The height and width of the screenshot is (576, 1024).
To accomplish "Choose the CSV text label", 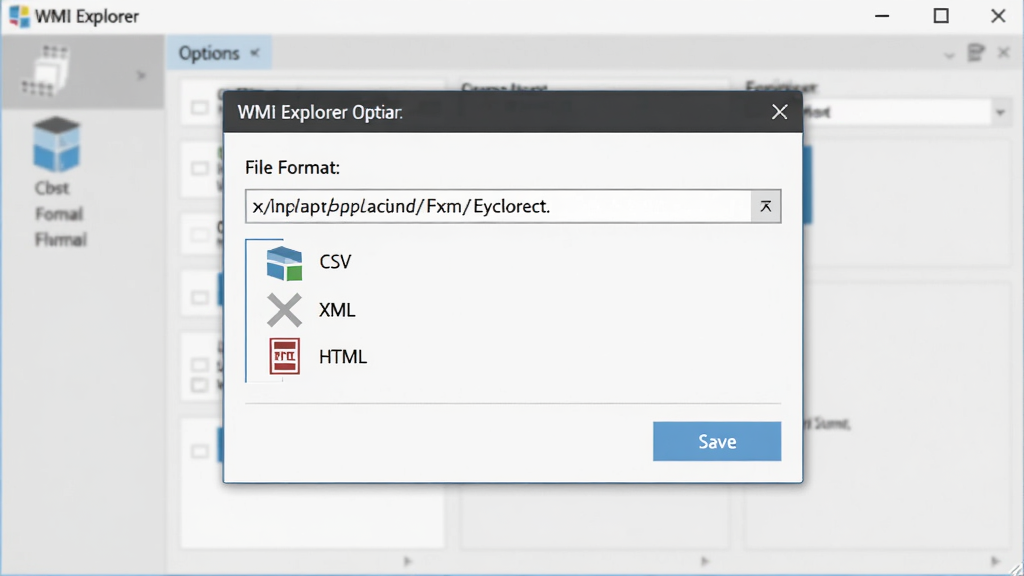I will click(335, 262).
